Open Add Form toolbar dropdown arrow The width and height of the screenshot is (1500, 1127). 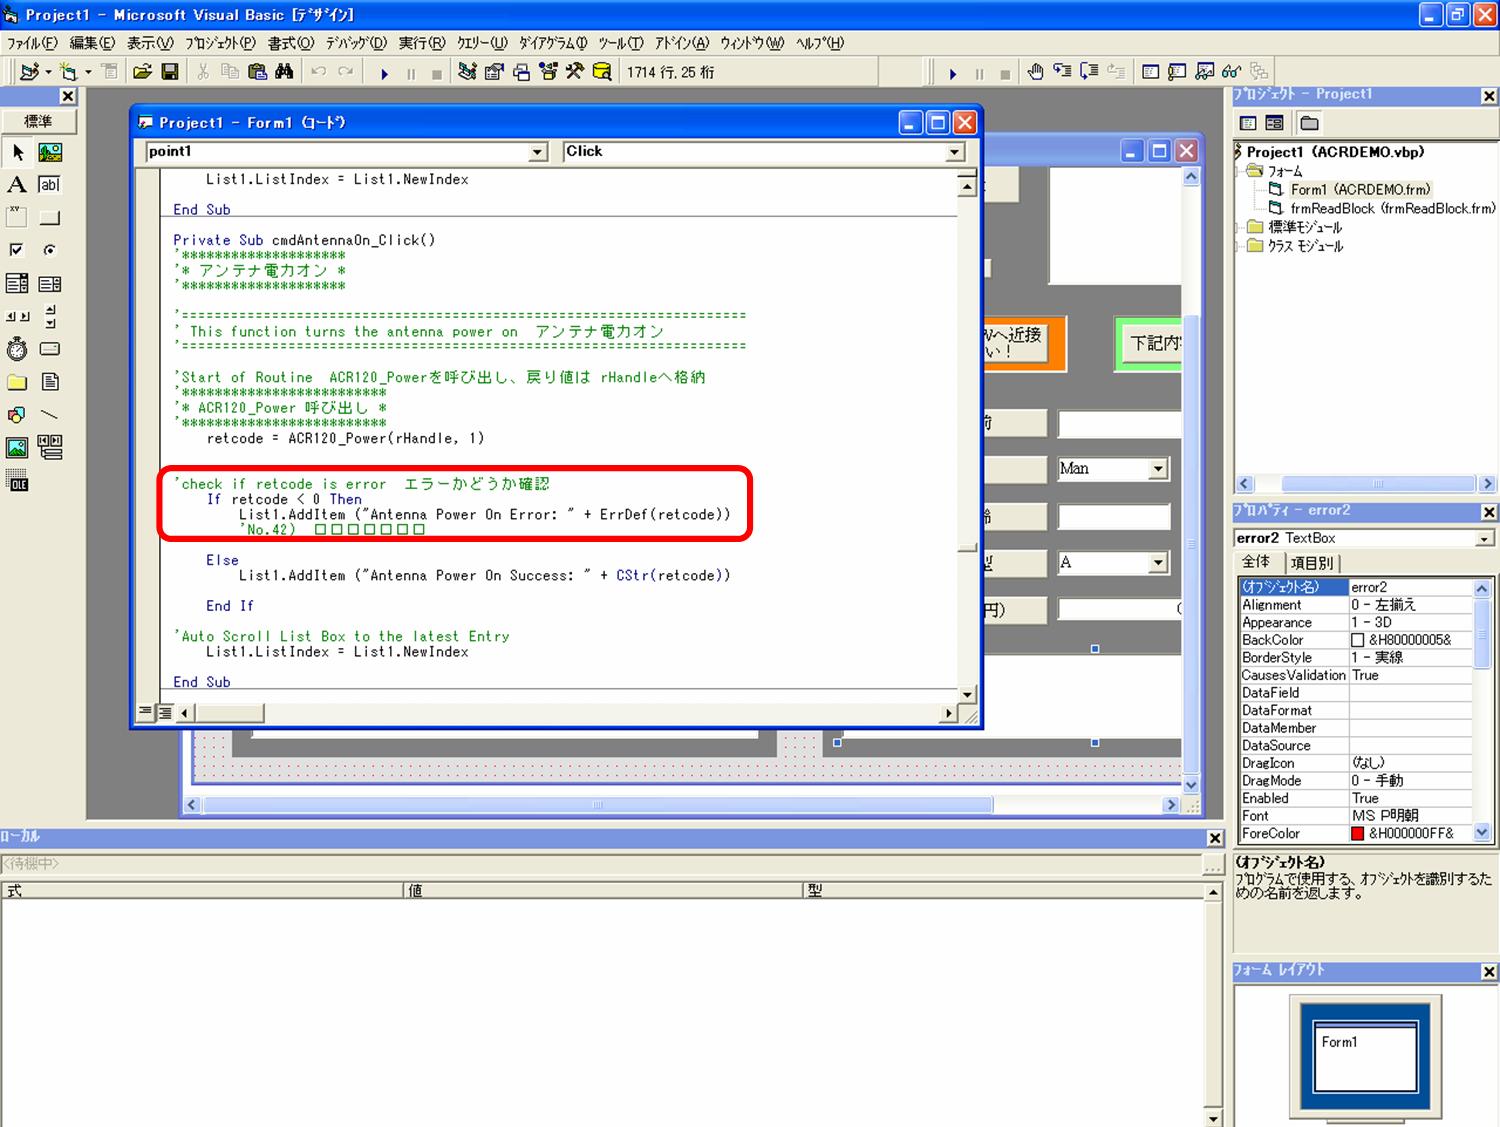(x=88, y=72)
